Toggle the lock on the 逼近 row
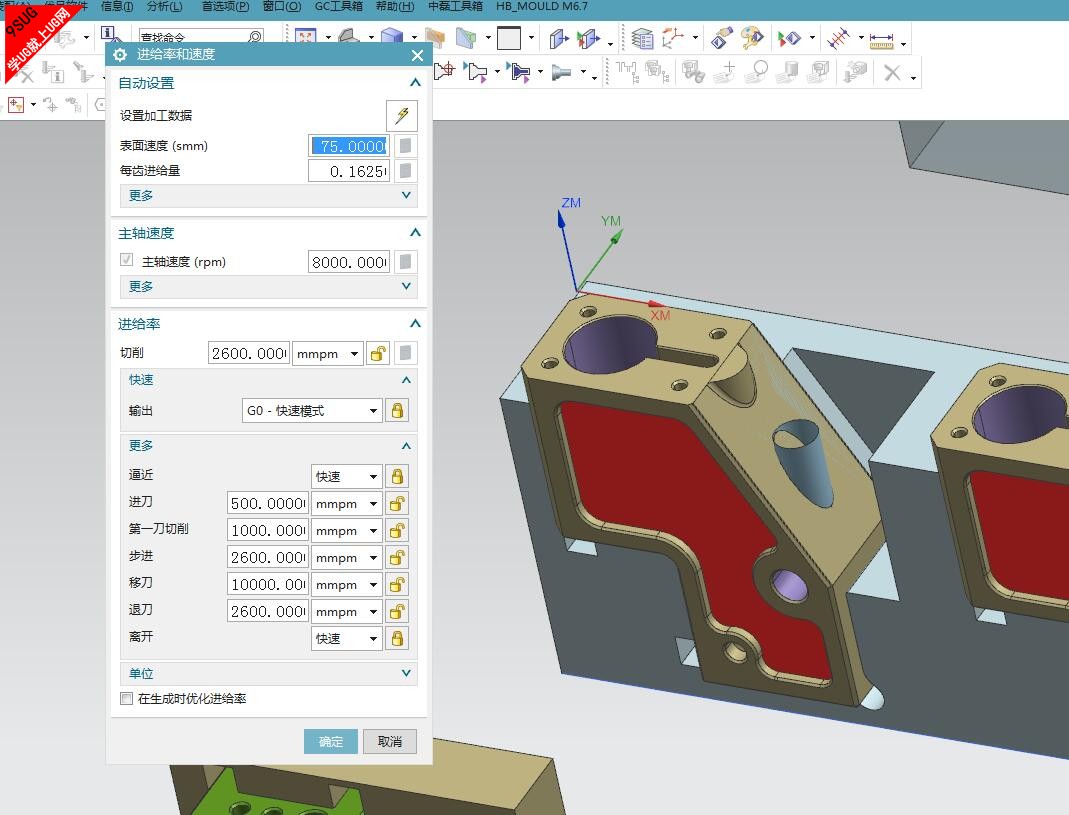The image size is (1069, 815). pyautogui.click(x=397, y=476)
